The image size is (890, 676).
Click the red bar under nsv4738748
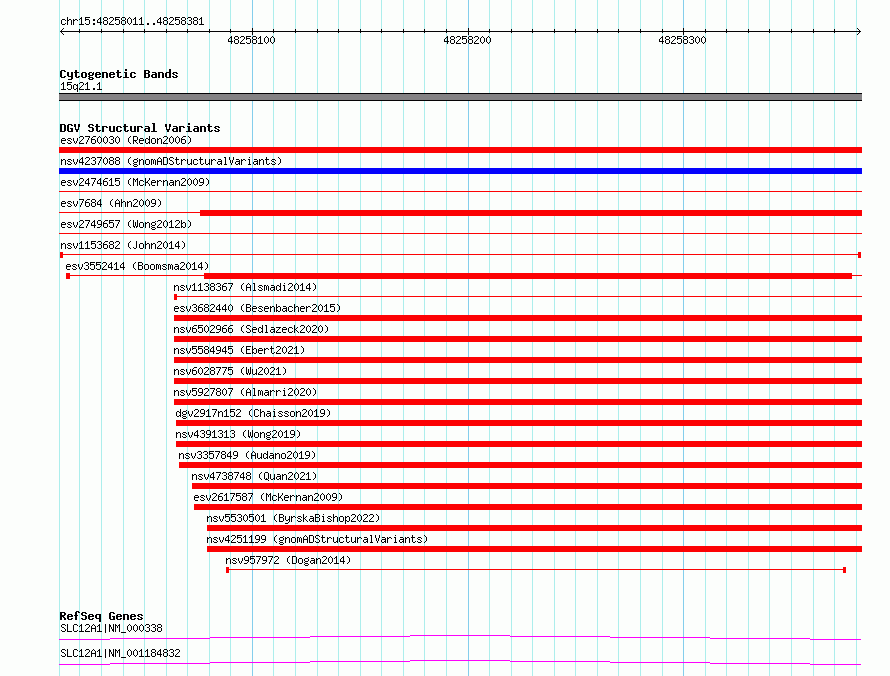click(x=527, y=486)
